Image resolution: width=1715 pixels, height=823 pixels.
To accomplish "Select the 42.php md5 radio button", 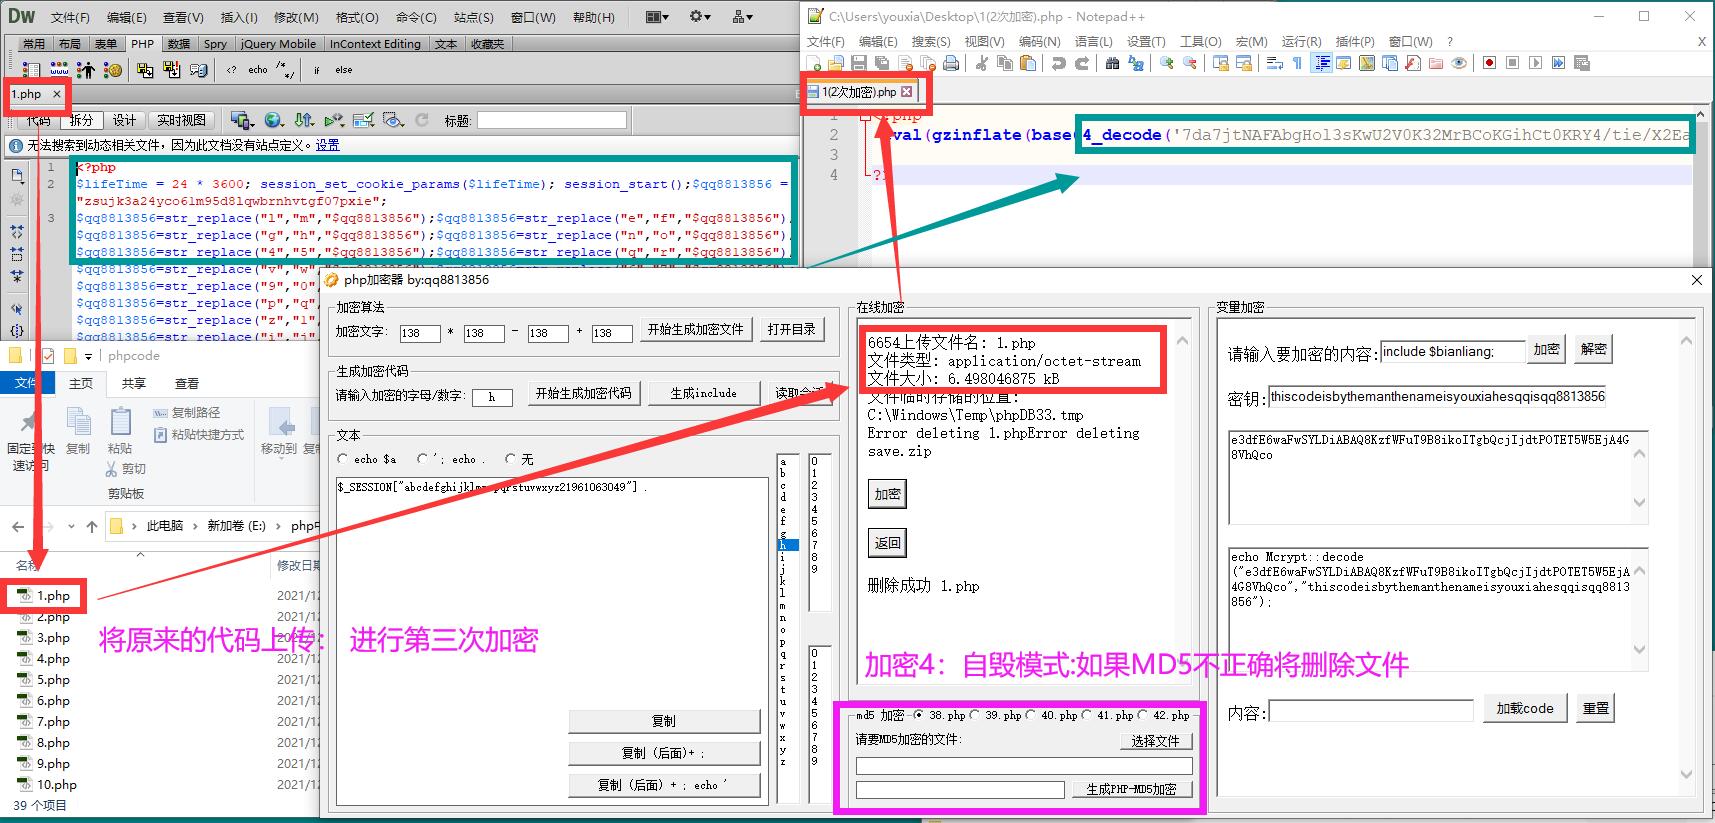I will 1143,715.
